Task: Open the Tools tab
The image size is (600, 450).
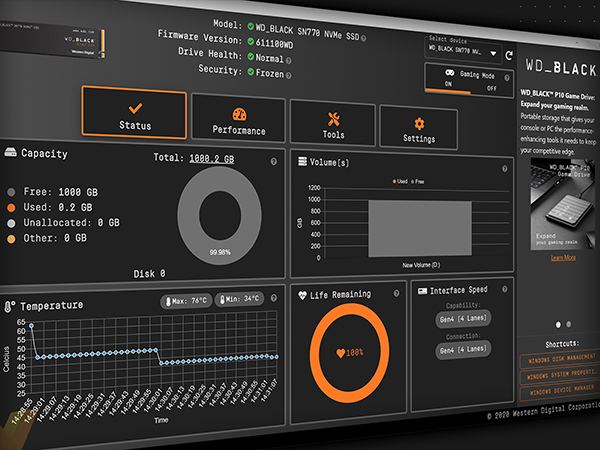Action: [x=333, y=123]
